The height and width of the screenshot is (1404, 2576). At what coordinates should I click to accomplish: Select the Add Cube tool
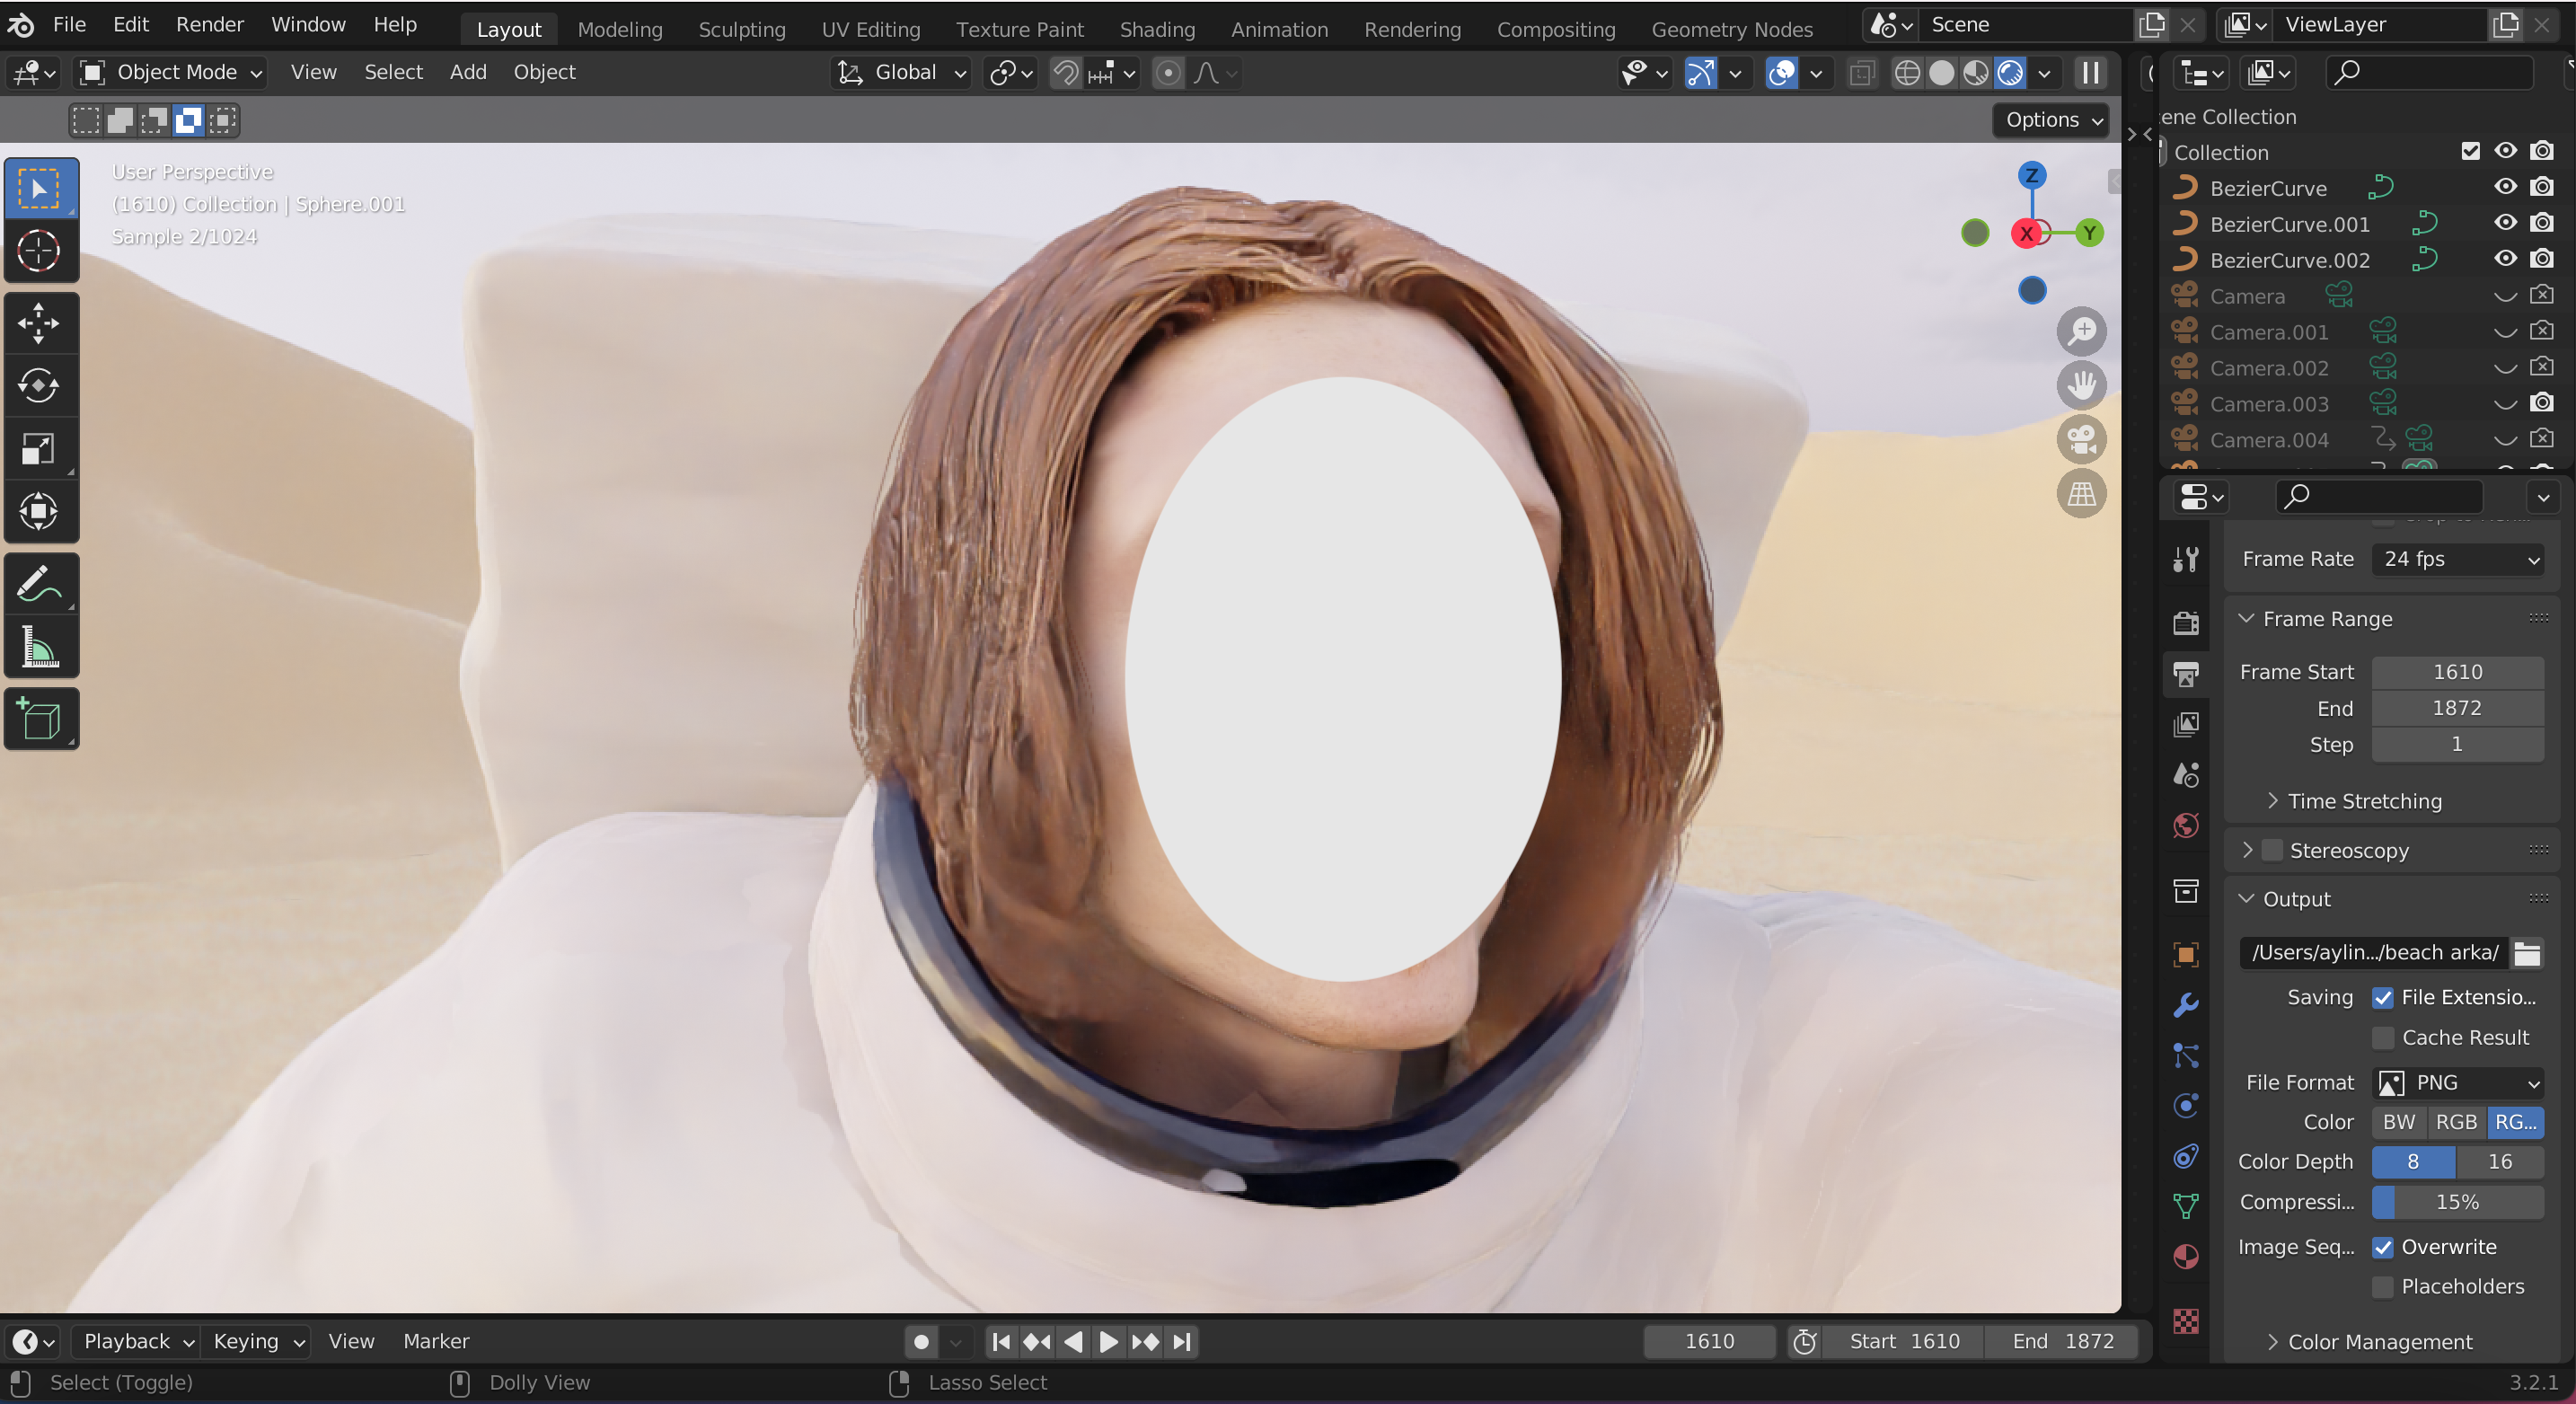pyautogui.click(x=40, y=719)
